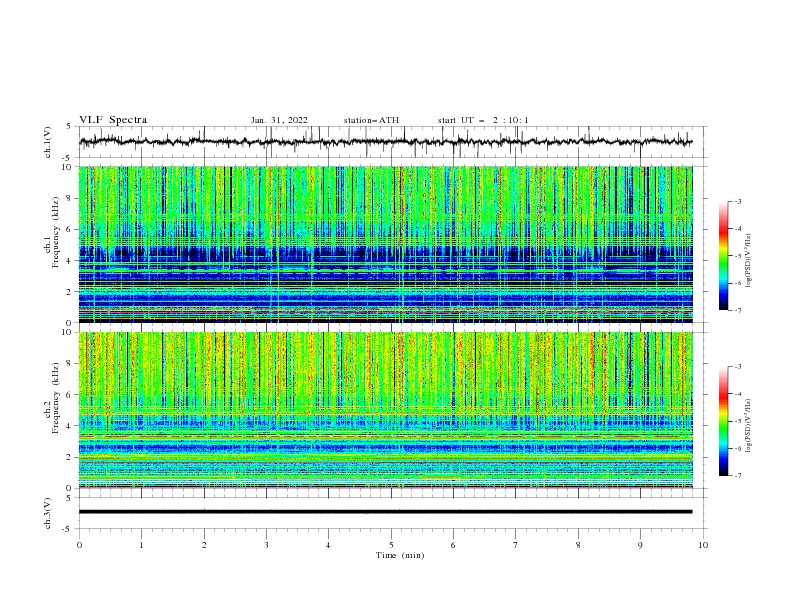
Task: Click the 'ch.1(V)' waveform axis label
Action: pyautogui.click(x=47, y=142)
